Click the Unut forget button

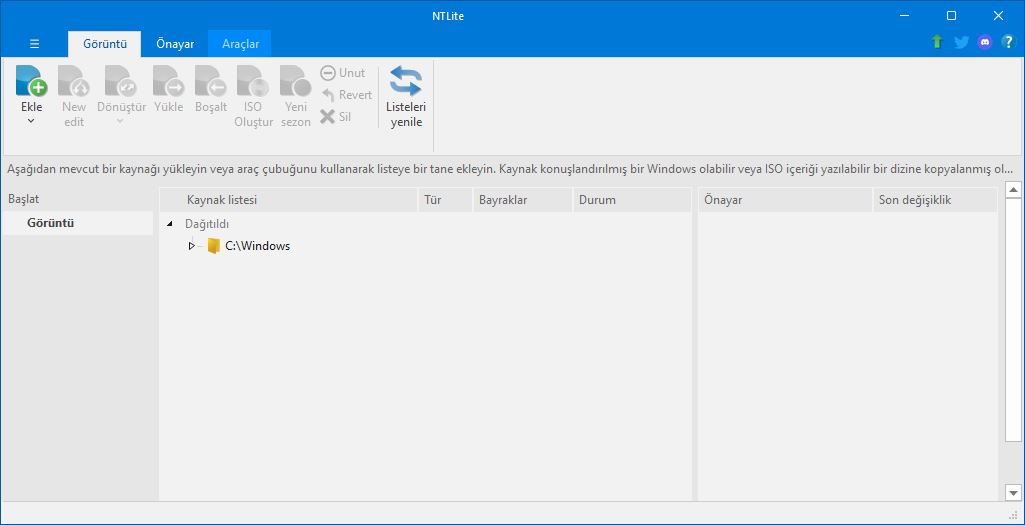pos(343,73)
